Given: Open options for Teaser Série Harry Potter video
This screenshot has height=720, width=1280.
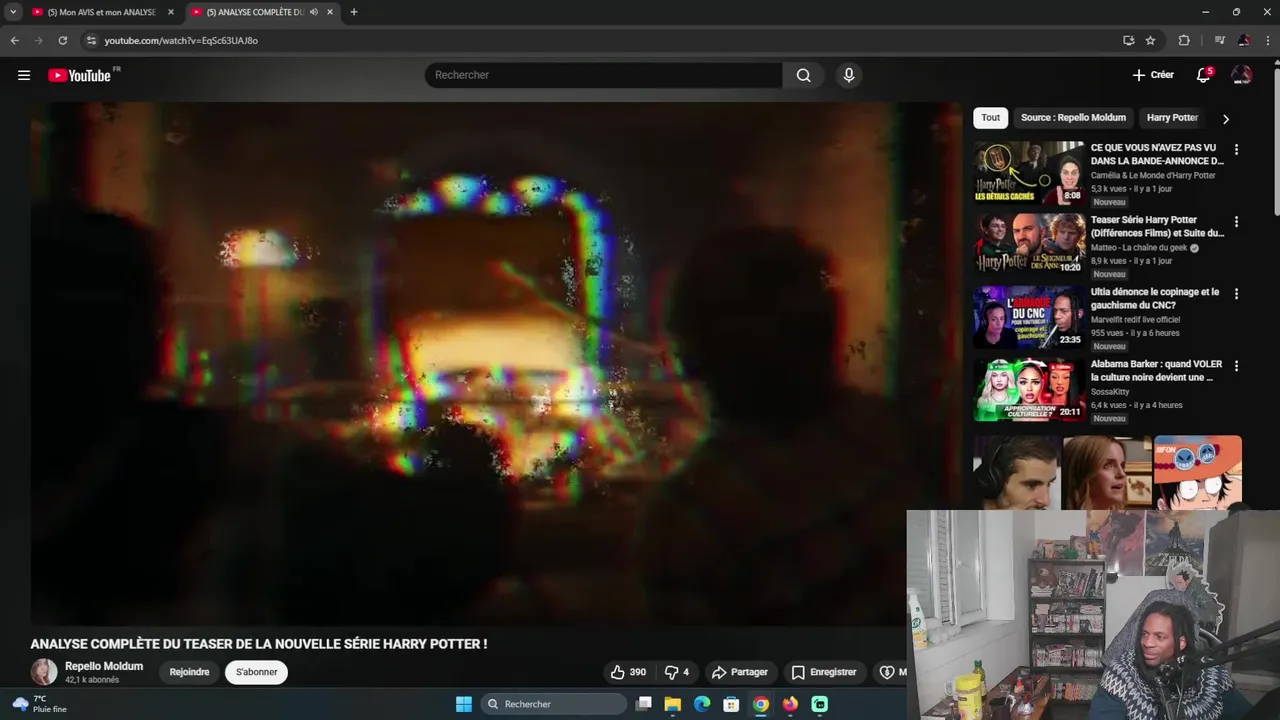Looking at the screenshot, I should tap(1236, 222).
